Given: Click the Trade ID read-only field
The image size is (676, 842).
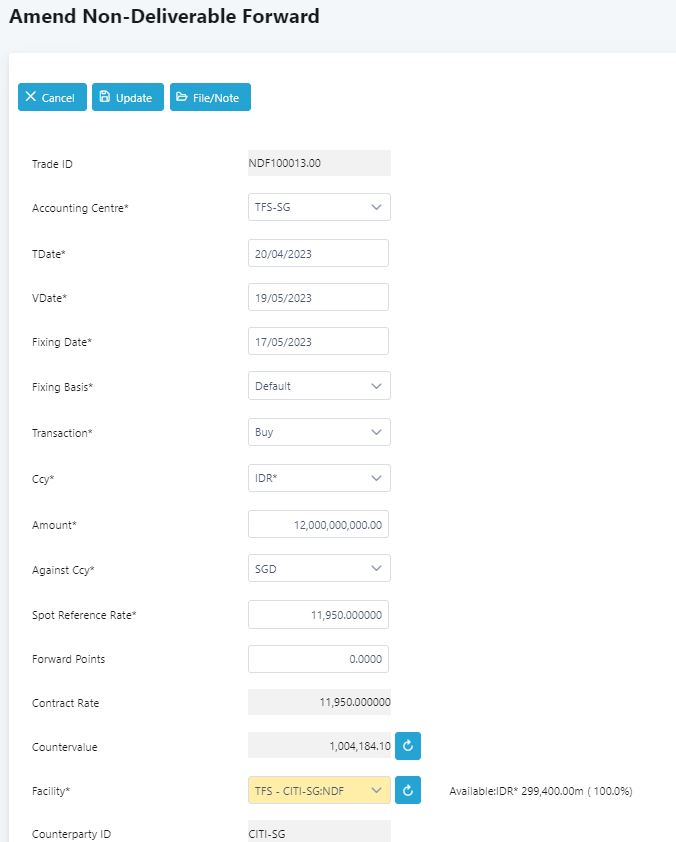Looking at the screenshot, I should (x=319, y=163).
